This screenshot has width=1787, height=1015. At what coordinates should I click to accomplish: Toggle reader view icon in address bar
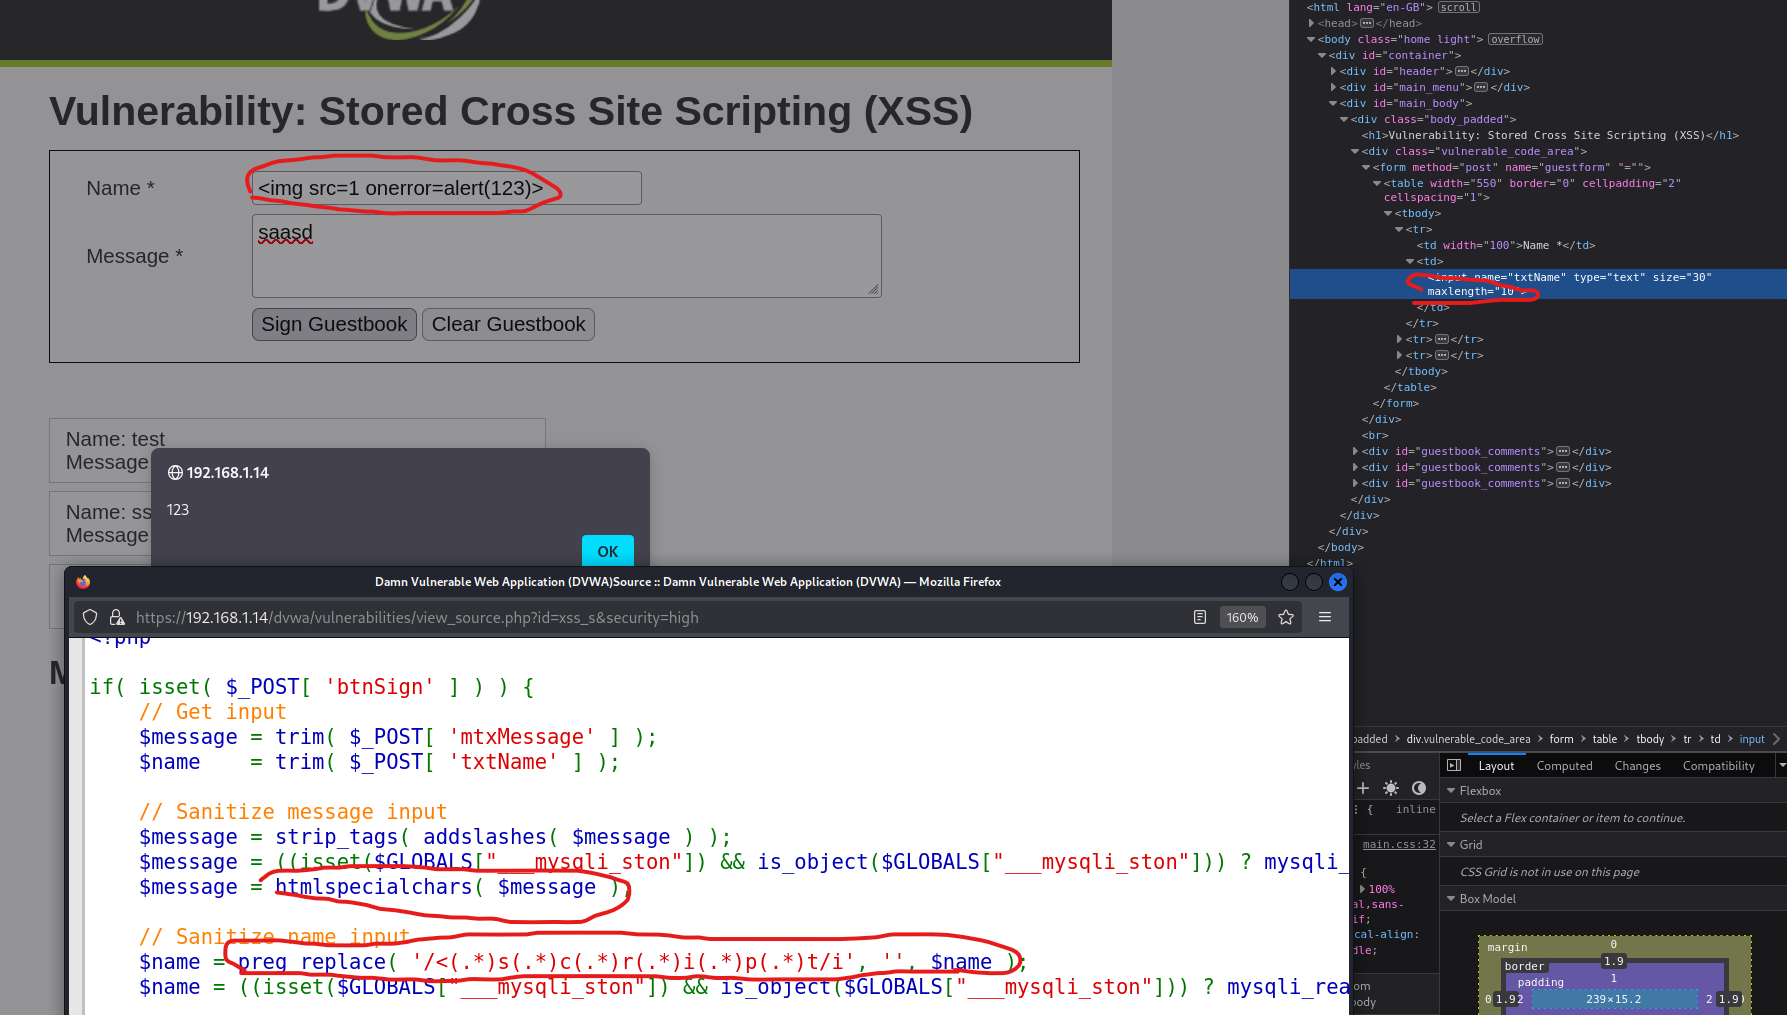[1200, 617]
